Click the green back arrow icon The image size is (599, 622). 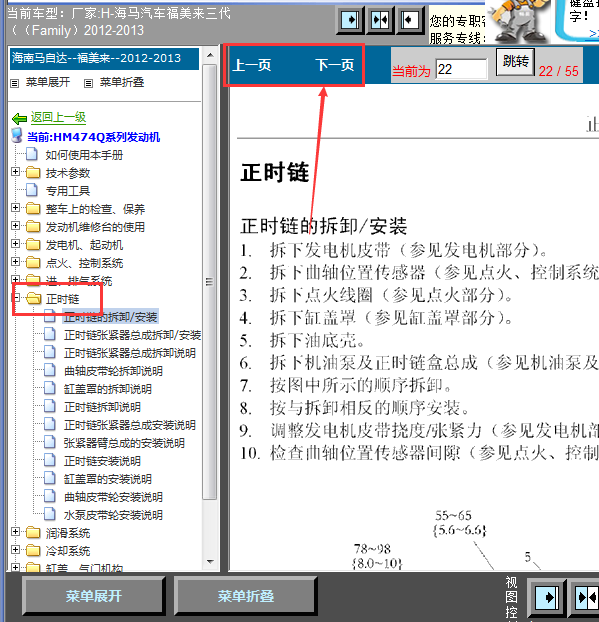point(19,118)
